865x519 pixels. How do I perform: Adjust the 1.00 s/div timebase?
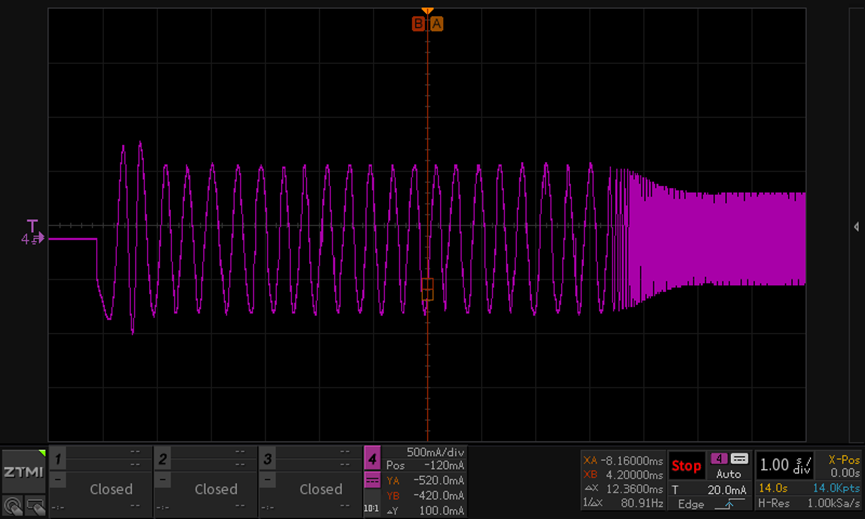[x=786, y=465]
